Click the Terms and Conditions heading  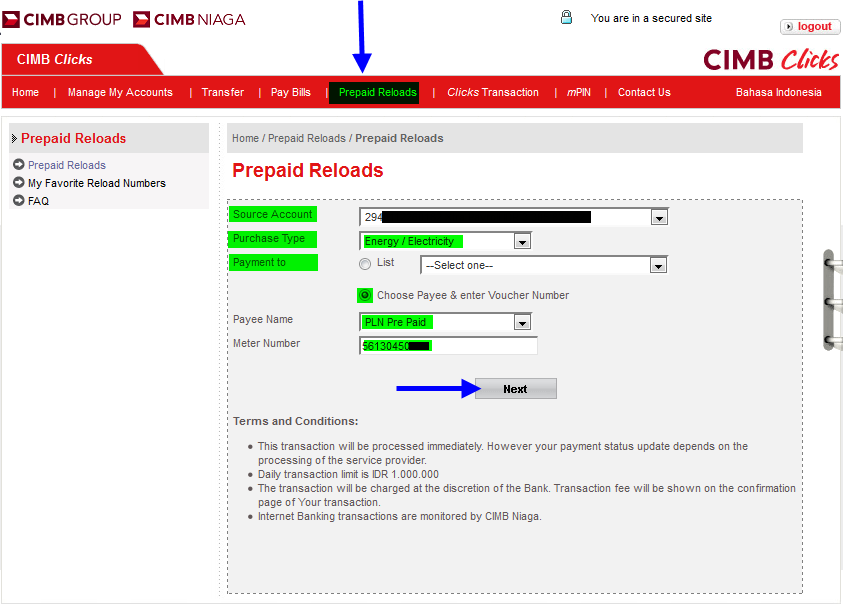click(295, 421)
